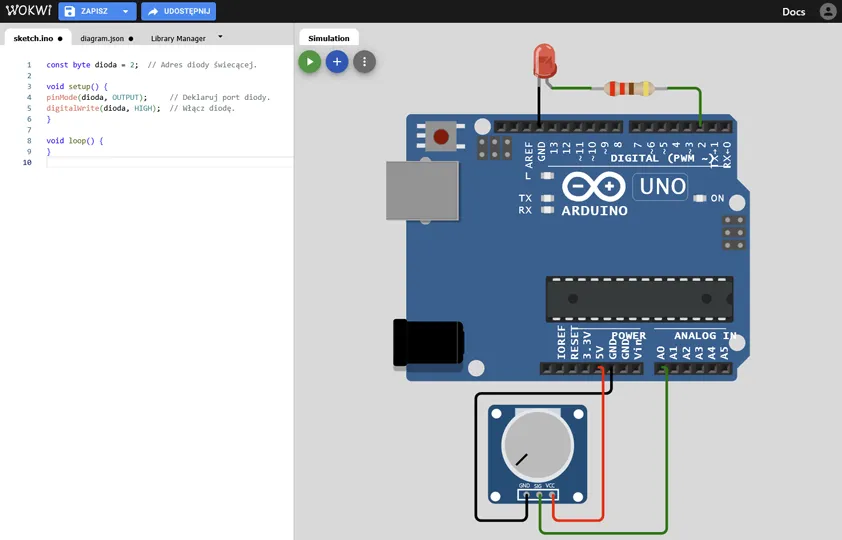This screenshot has height=540, width=842.
Task: Start the simulation with the green play button
Action: click(310, 62)
